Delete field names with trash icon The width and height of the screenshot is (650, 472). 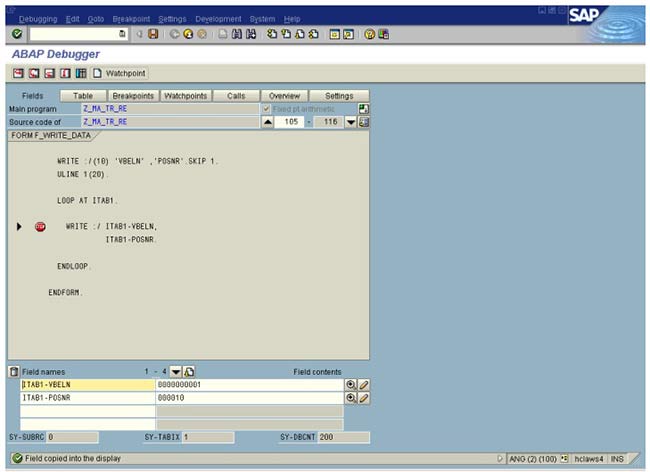[x=14, y=371]
